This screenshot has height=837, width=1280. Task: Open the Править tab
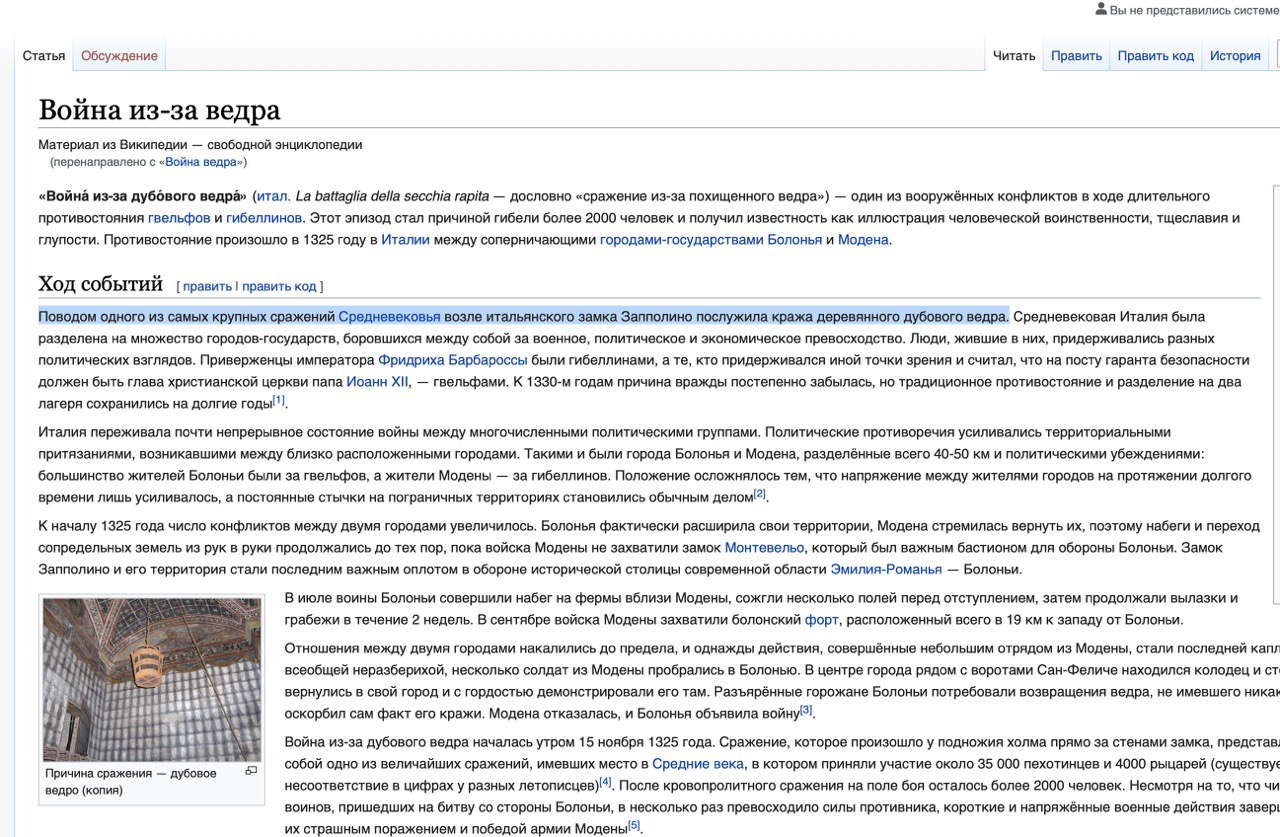1076,56
